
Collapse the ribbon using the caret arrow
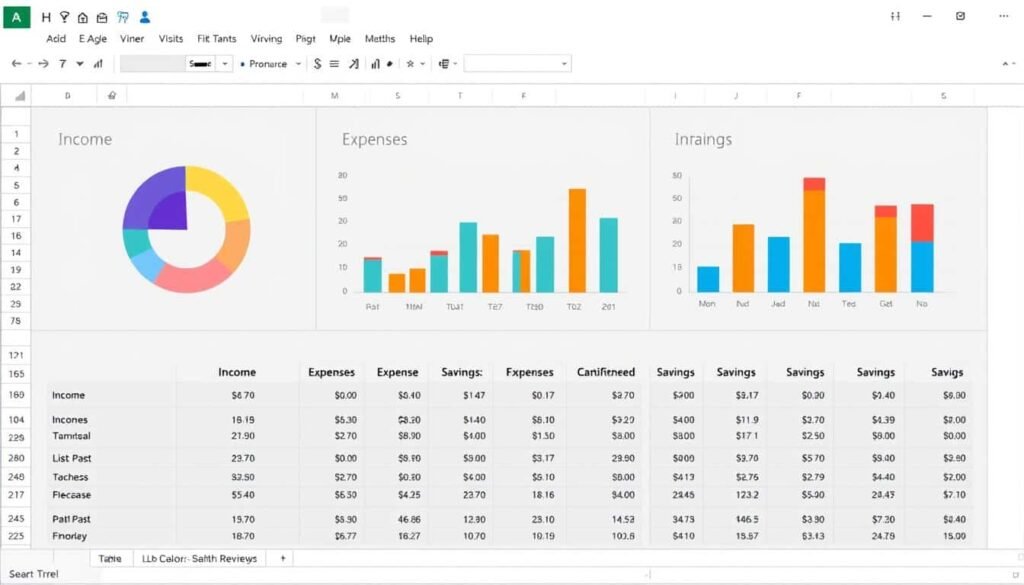[1006, 63]
